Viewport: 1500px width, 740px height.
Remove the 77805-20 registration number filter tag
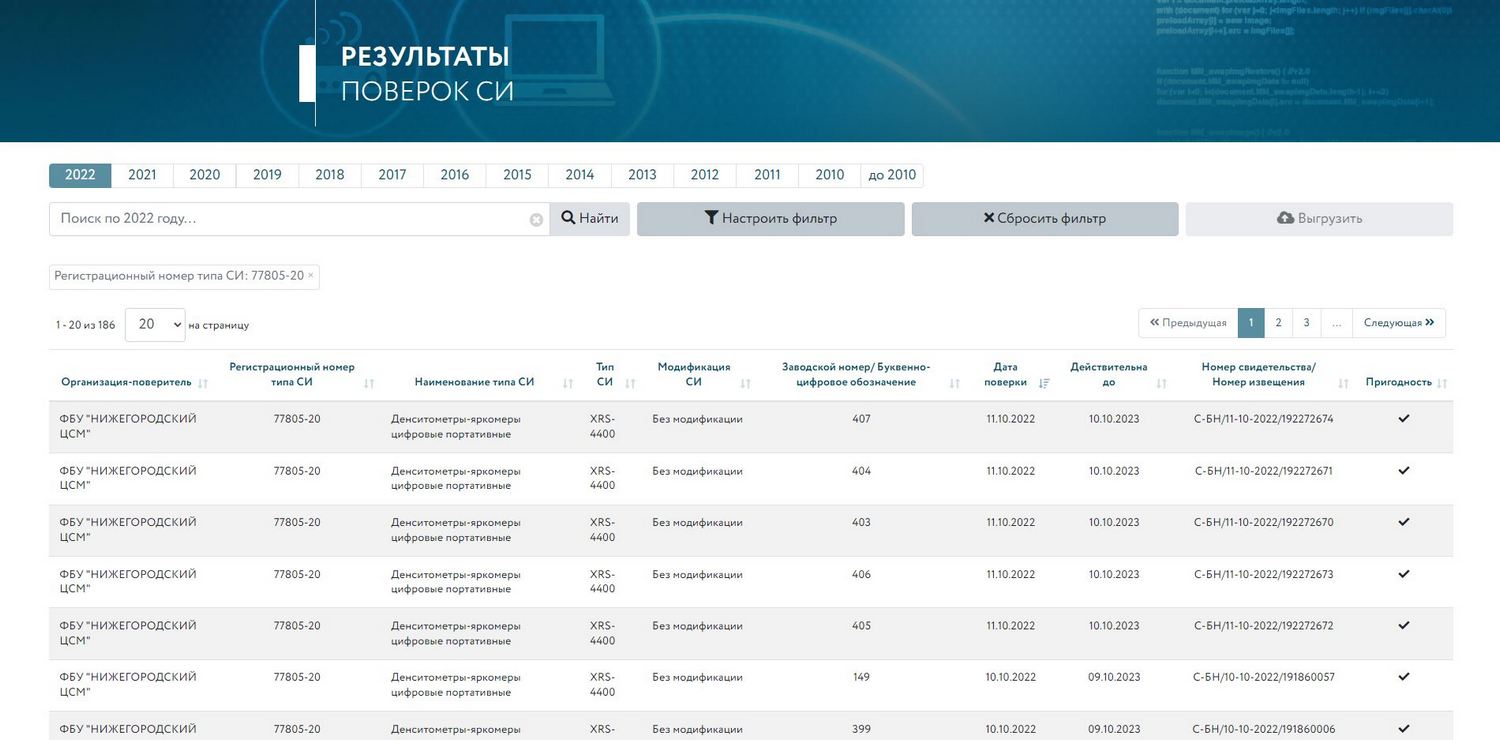tap(310, 275)
